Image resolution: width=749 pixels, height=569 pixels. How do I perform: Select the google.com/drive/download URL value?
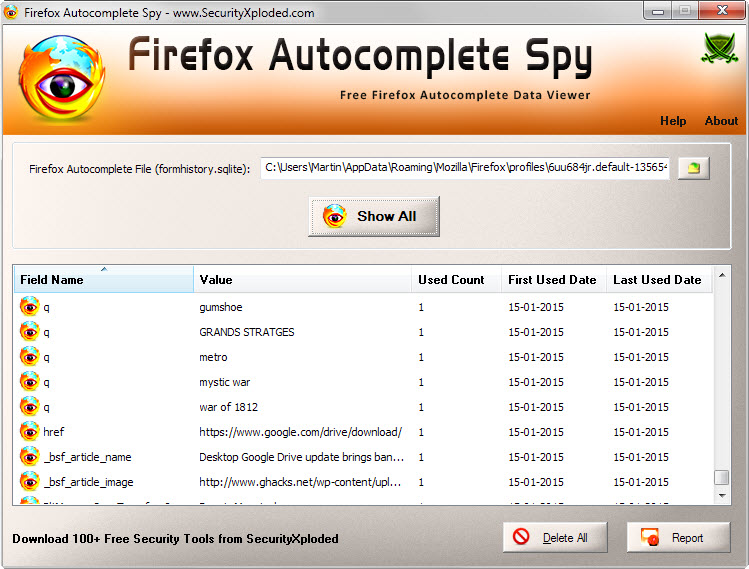click(x=300, y=432)
